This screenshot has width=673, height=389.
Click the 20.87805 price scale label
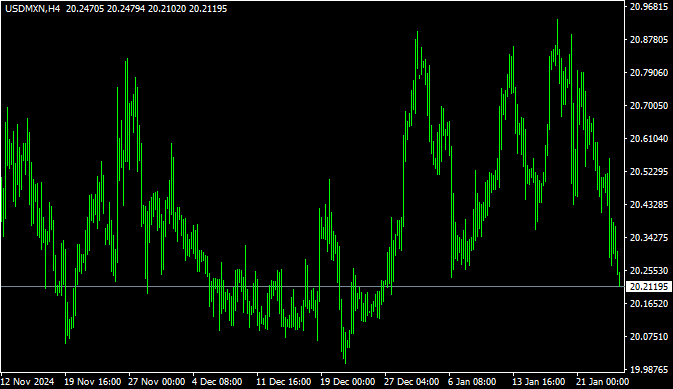(649, 40)
